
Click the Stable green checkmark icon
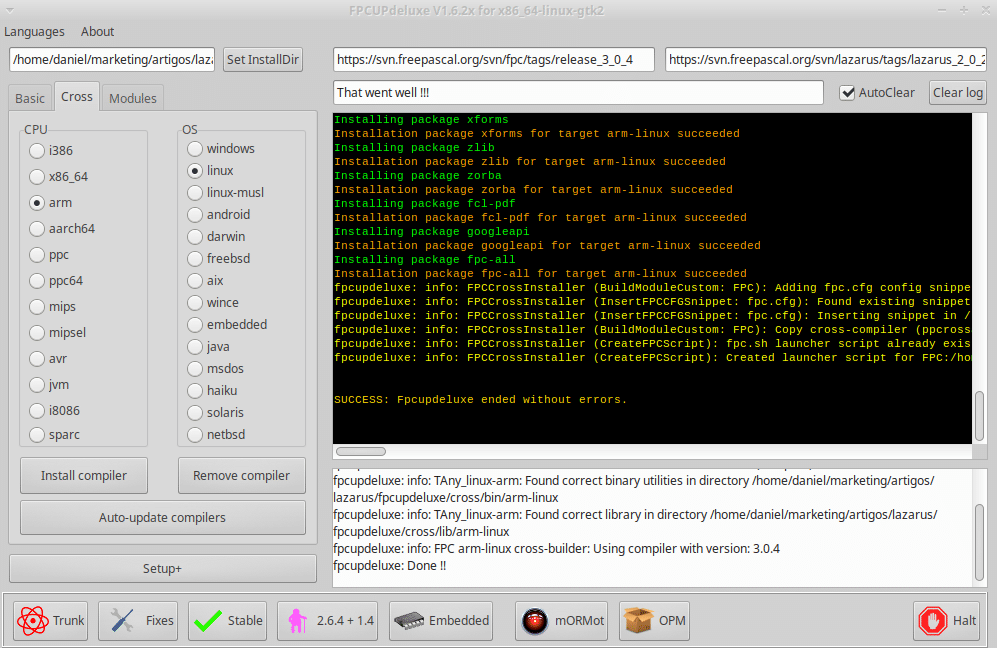[208, 621]
